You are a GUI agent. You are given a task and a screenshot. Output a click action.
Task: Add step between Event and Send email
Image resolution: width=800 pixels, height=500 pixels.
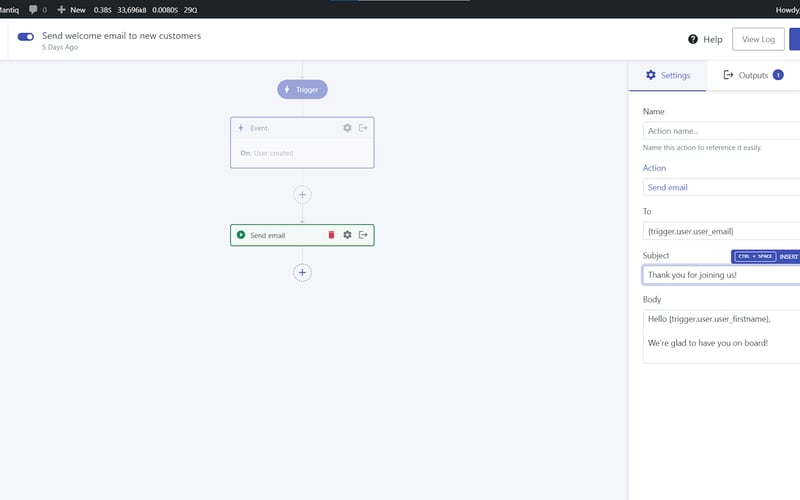(302, 195)
